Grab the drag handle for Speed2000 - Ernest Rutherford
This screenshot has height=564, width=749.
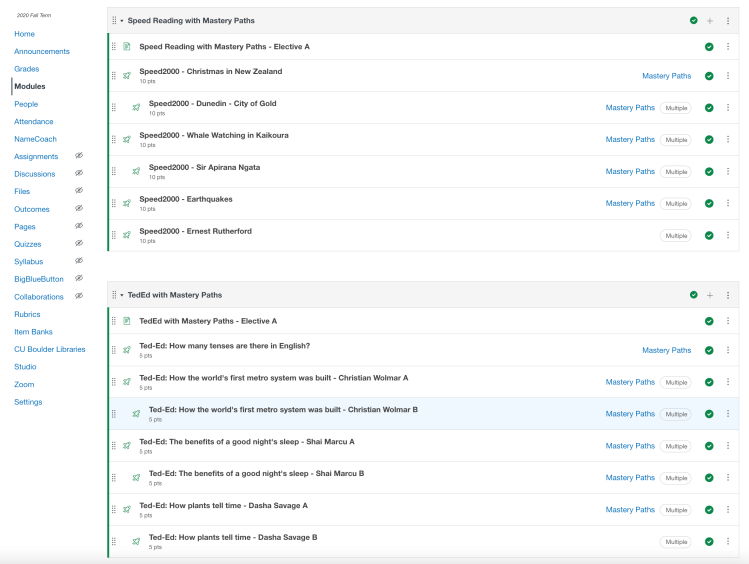coord(114,235)
